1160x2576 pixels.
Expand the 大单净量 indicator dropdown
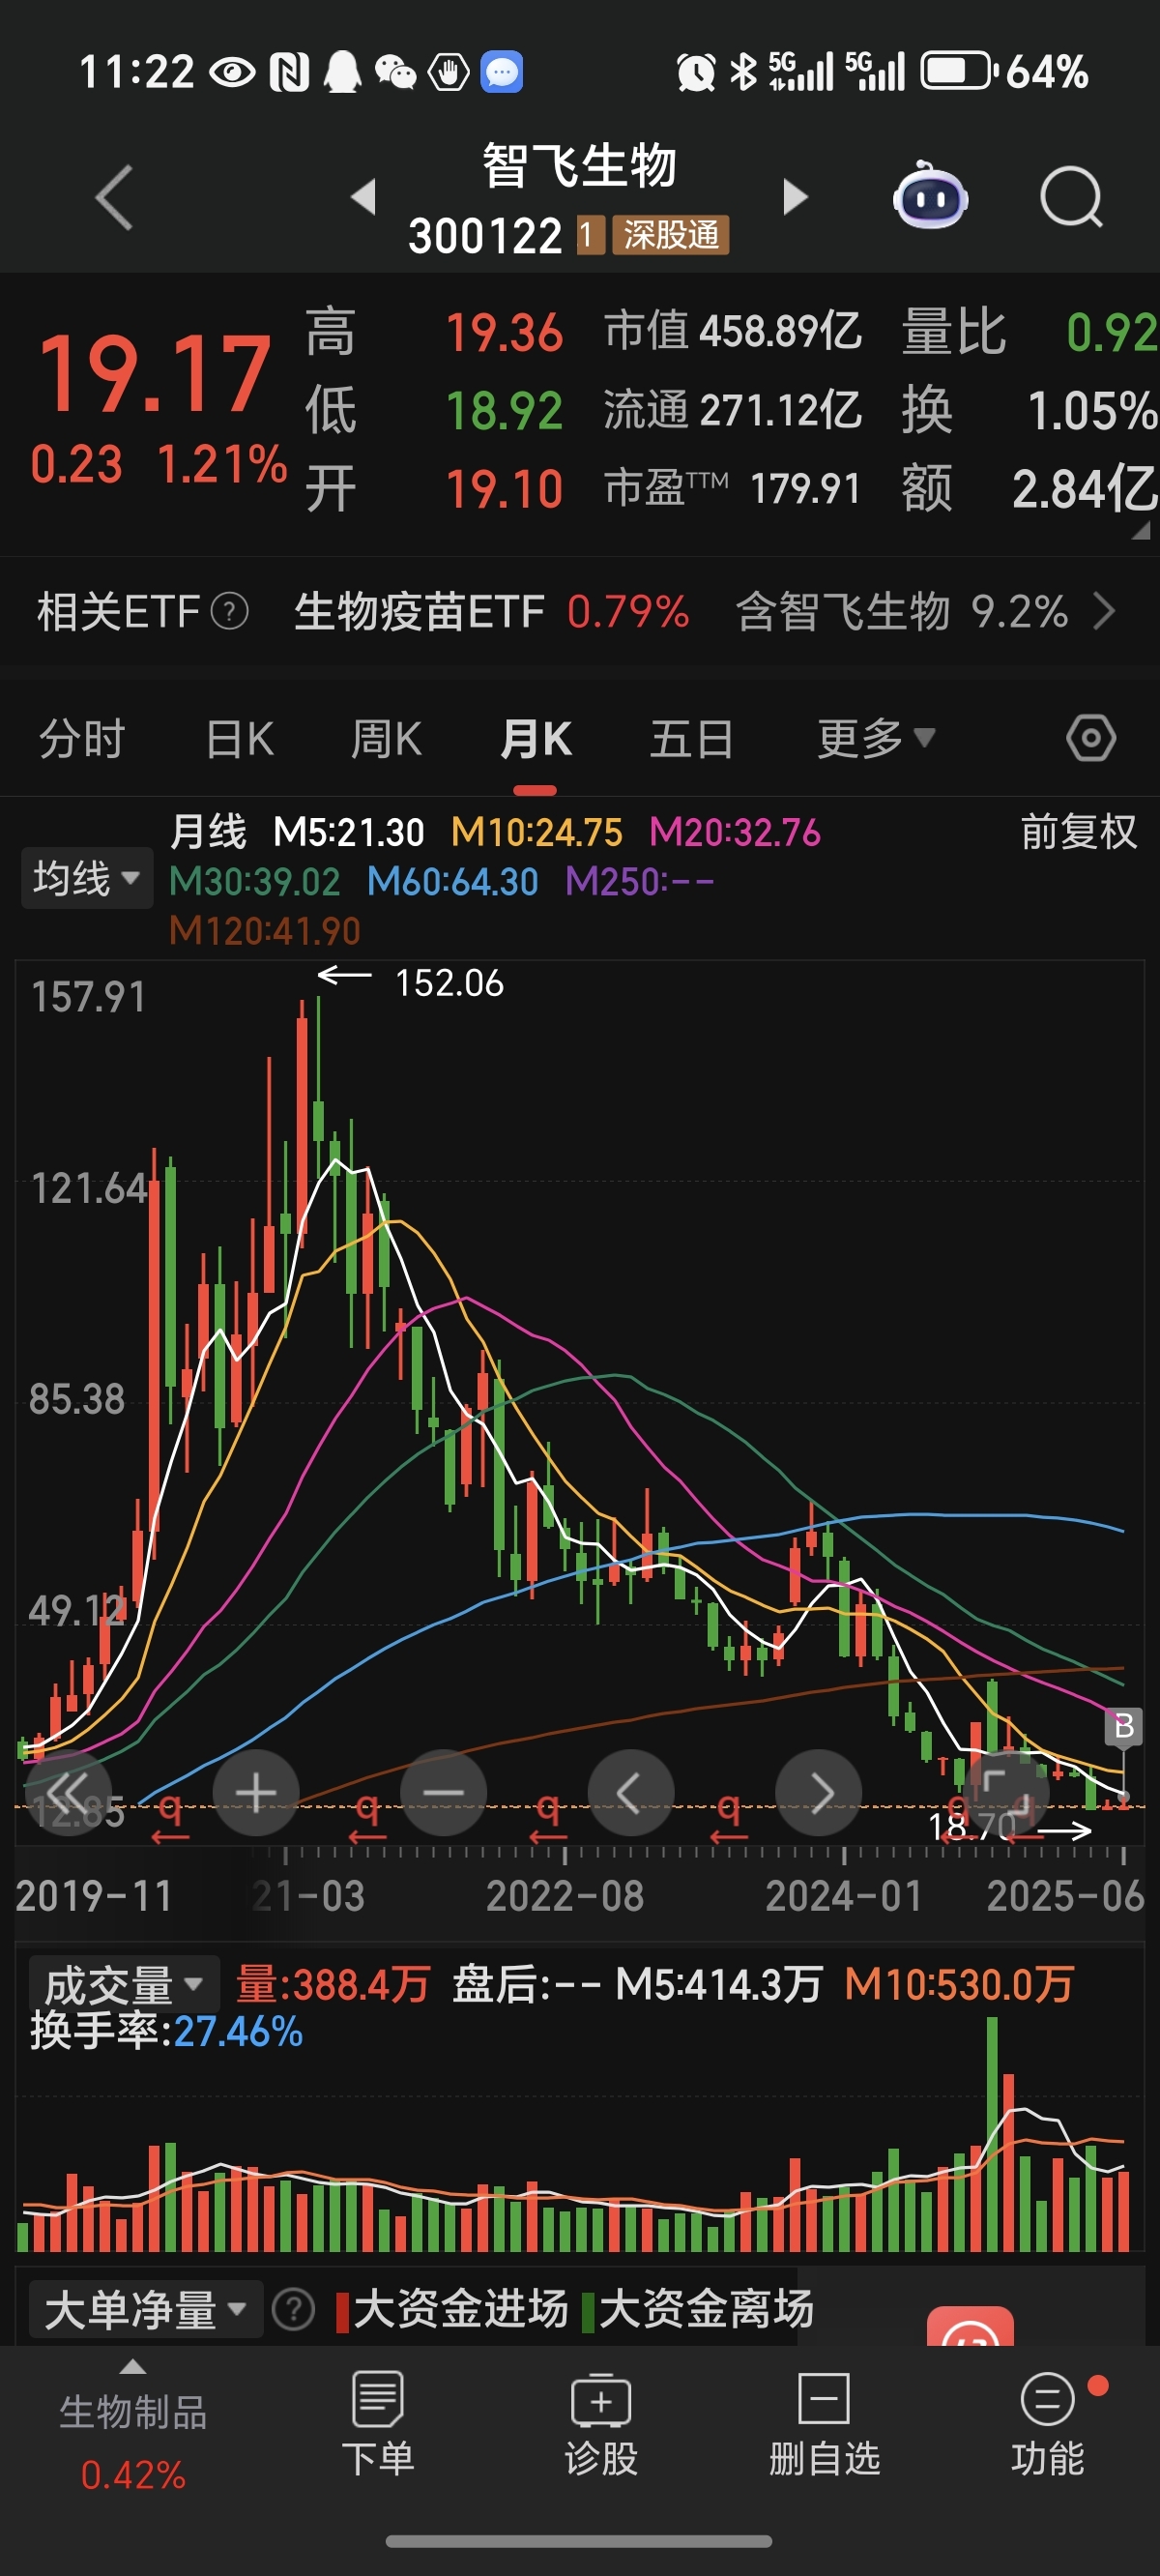(x=146, y=2309)
